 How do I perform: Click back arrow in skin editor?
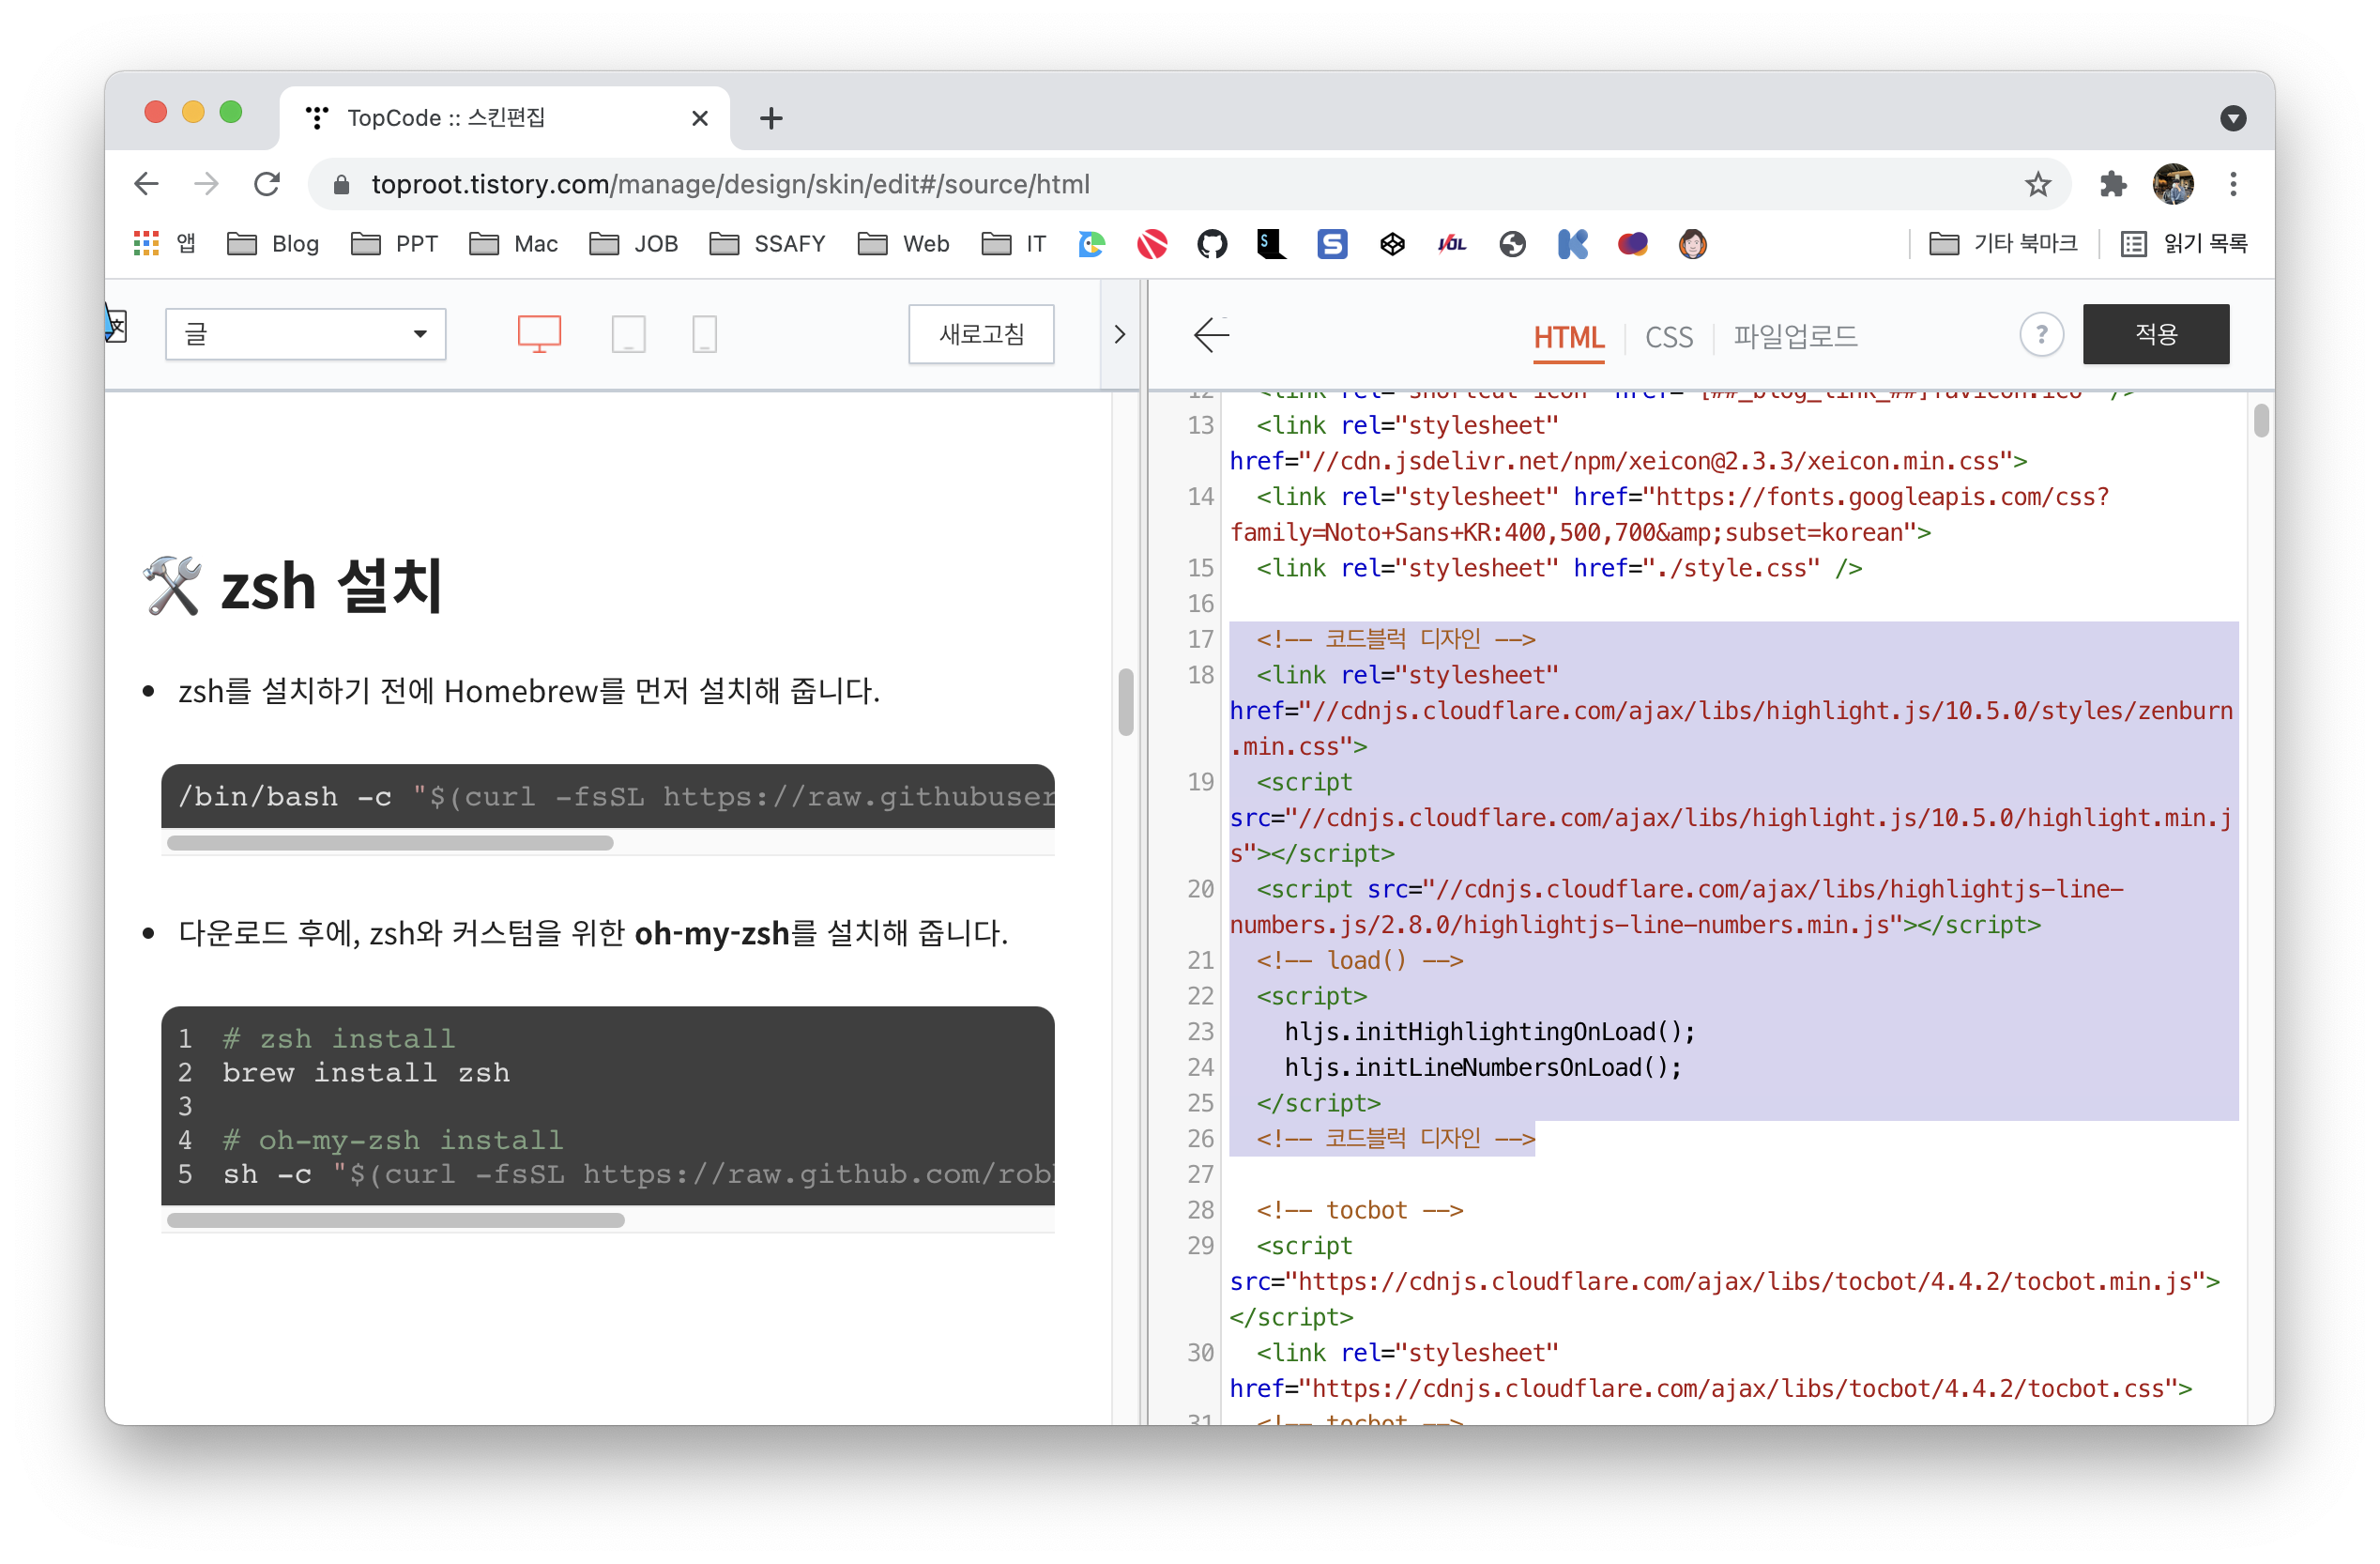pos(1211,335)
